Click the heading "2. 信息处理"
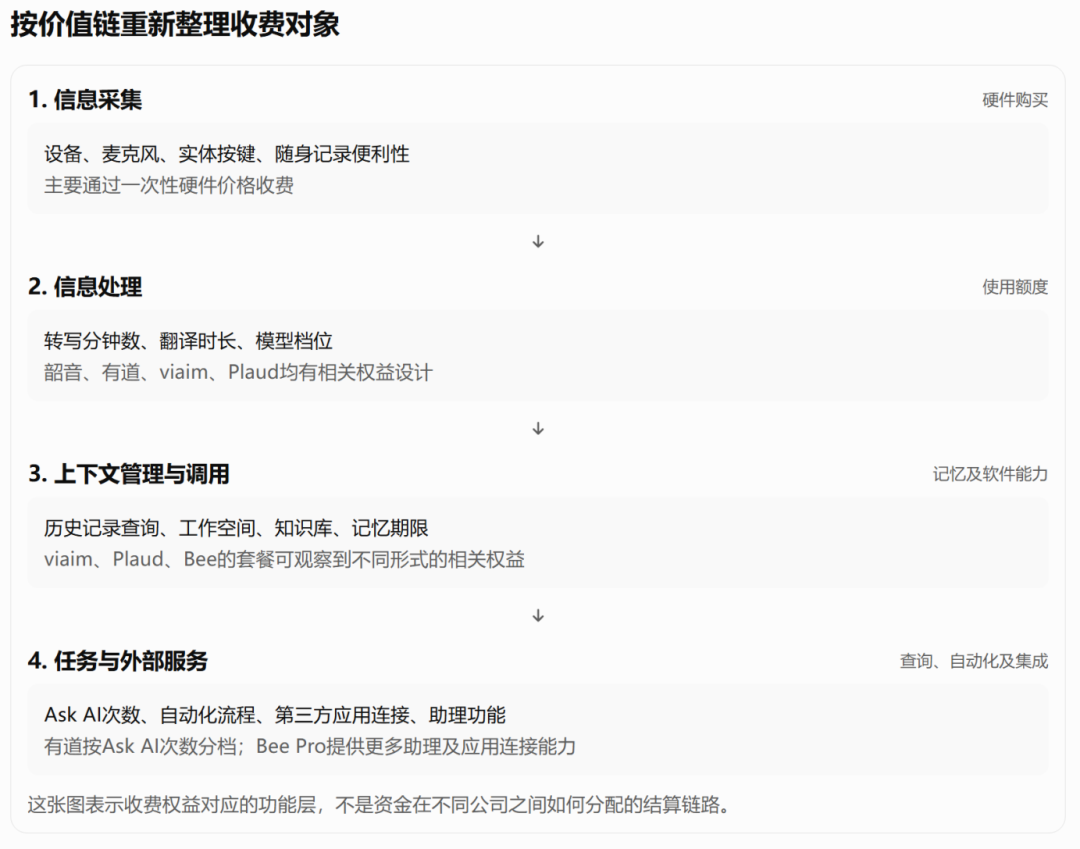1080x849 pixels. (x=85, y=287)
